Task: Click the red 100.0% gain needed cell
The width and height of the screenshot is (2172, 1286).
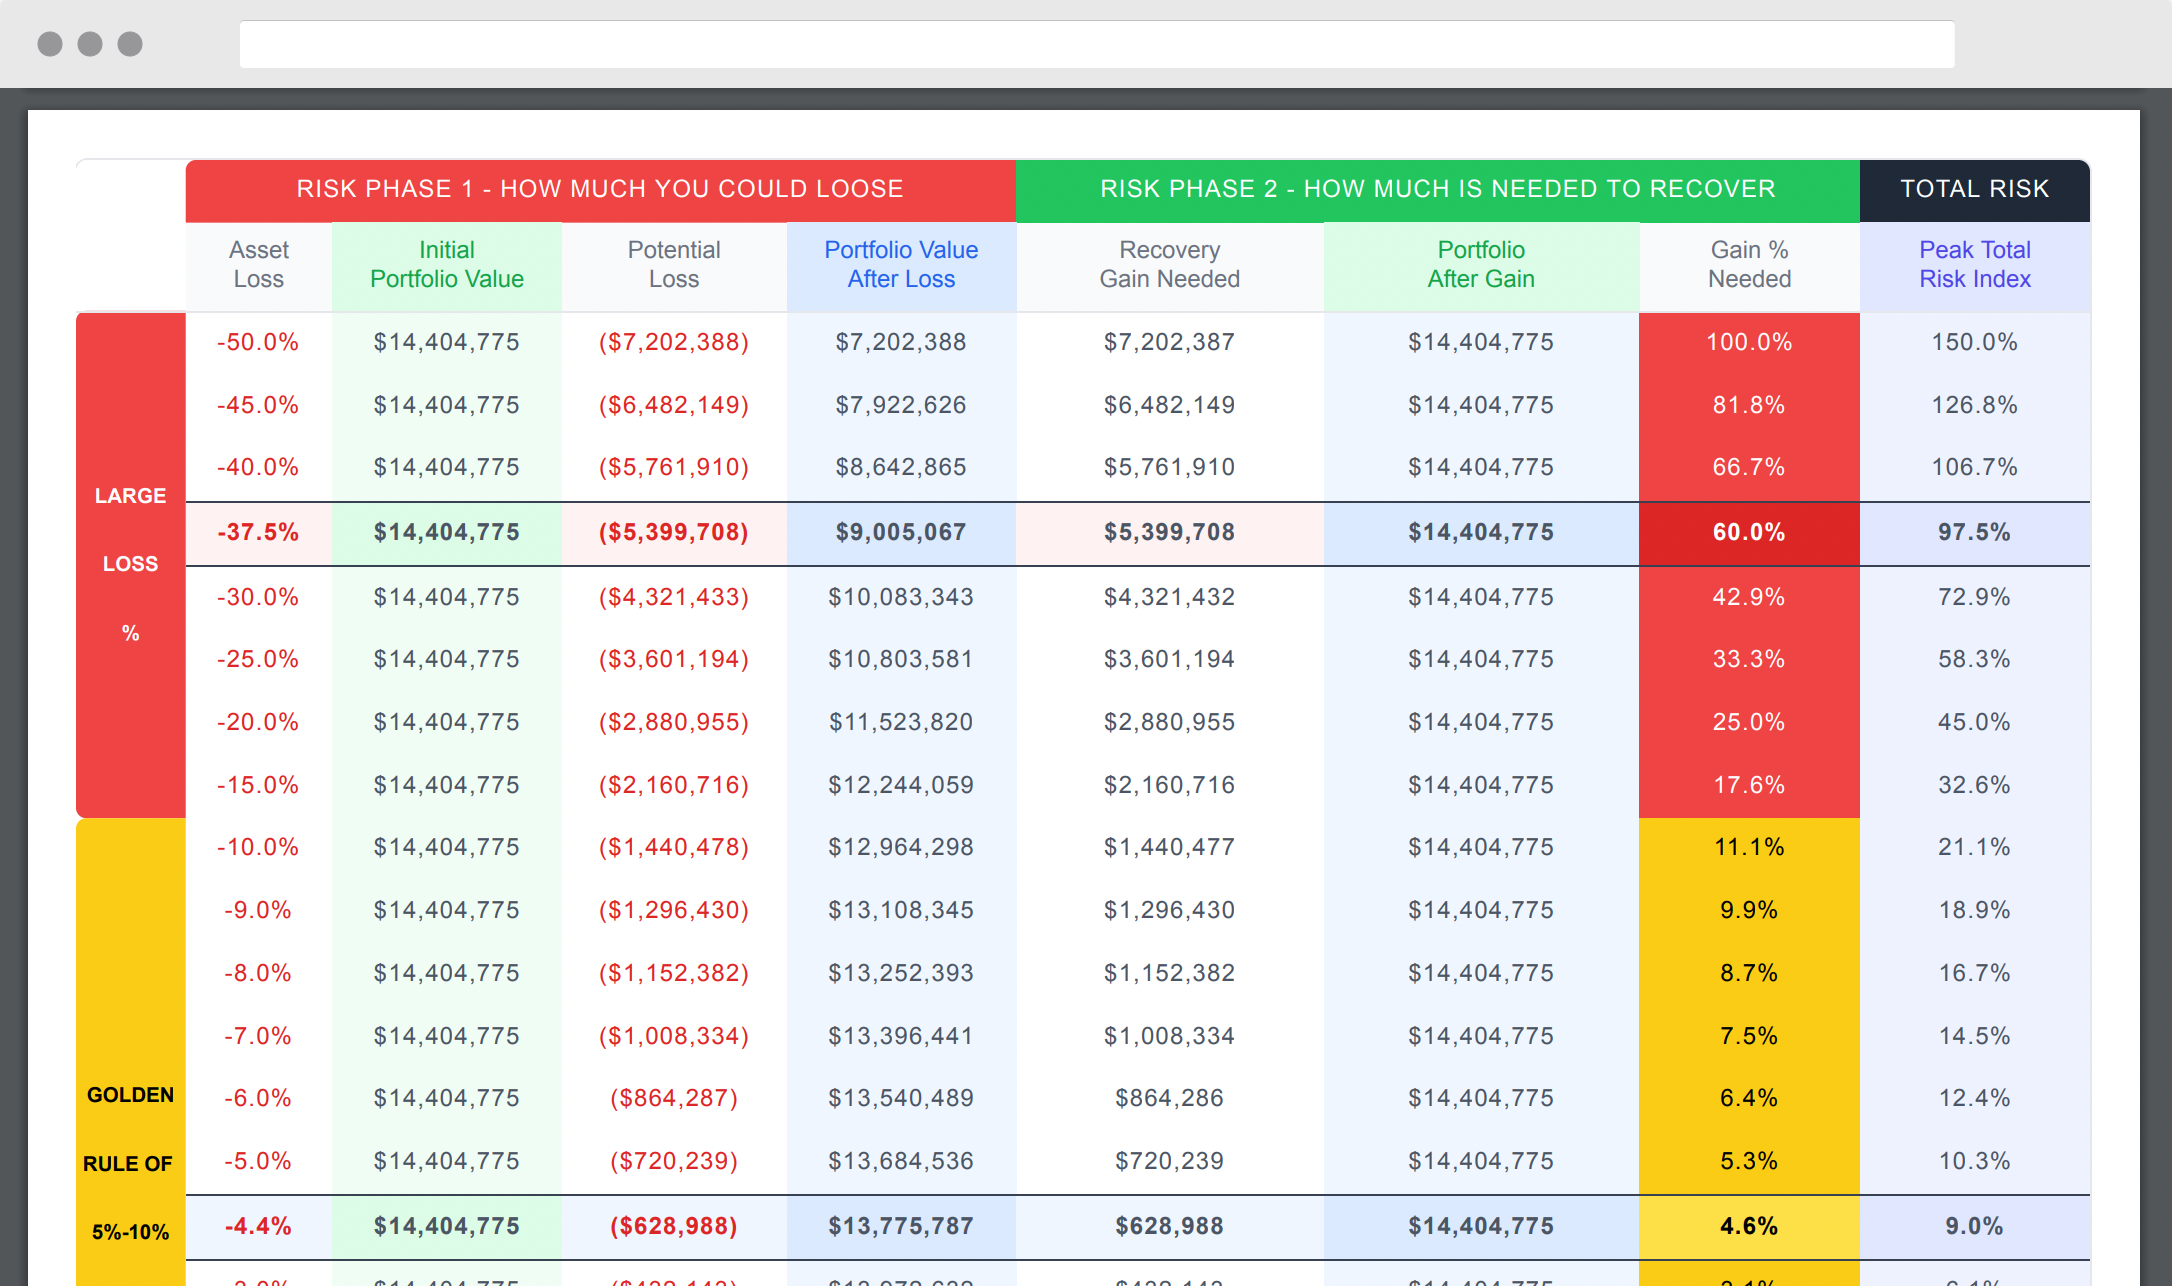Action: 1749,342
